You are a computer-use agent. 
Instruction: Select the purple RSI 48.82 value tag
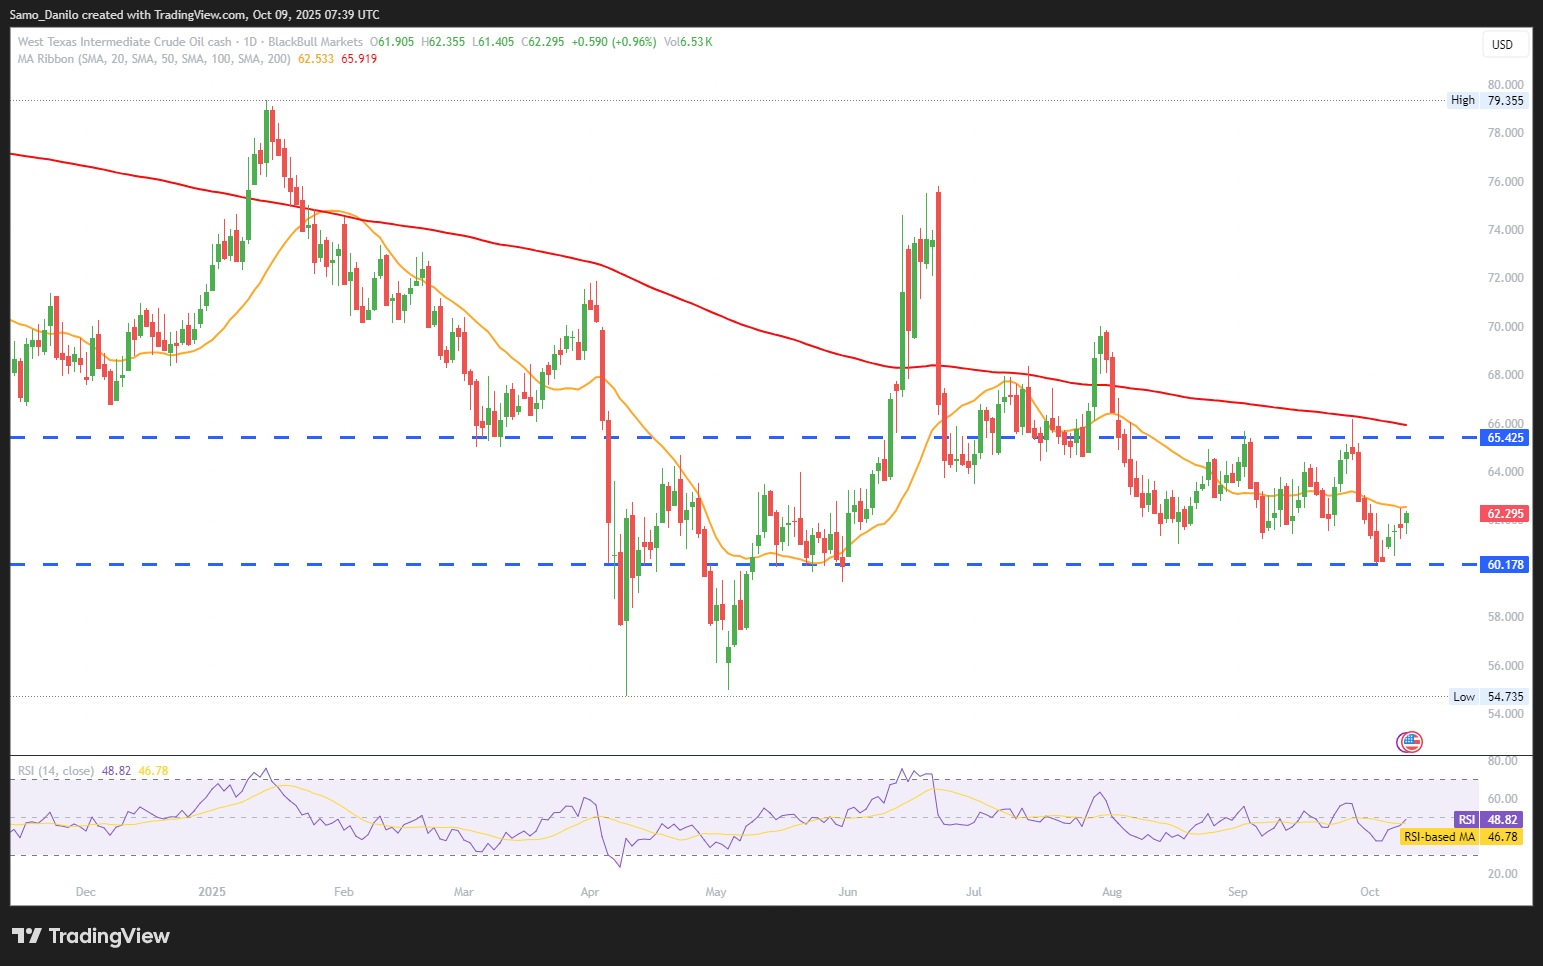click(1502, 820)
